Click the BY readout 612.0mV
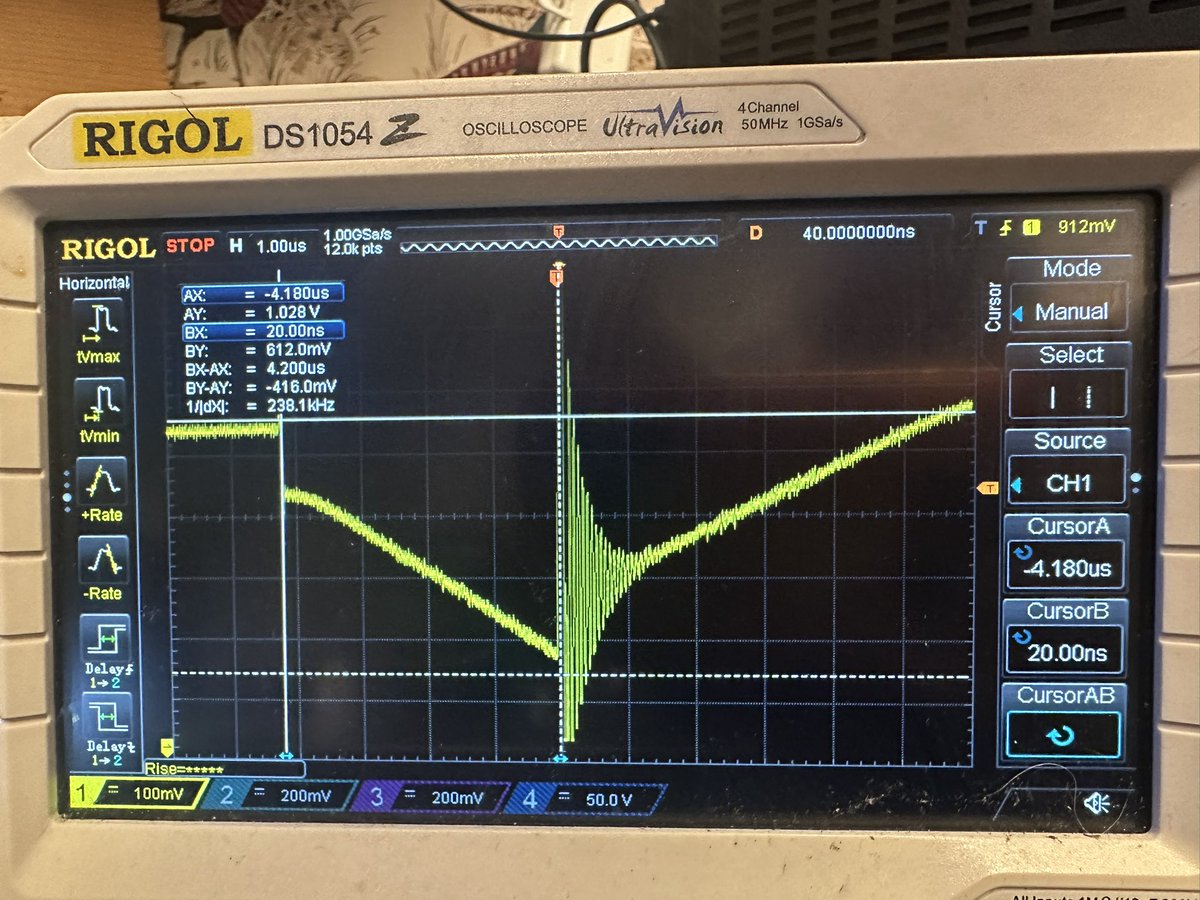1200x900 pixels. [x=259, y=350]
